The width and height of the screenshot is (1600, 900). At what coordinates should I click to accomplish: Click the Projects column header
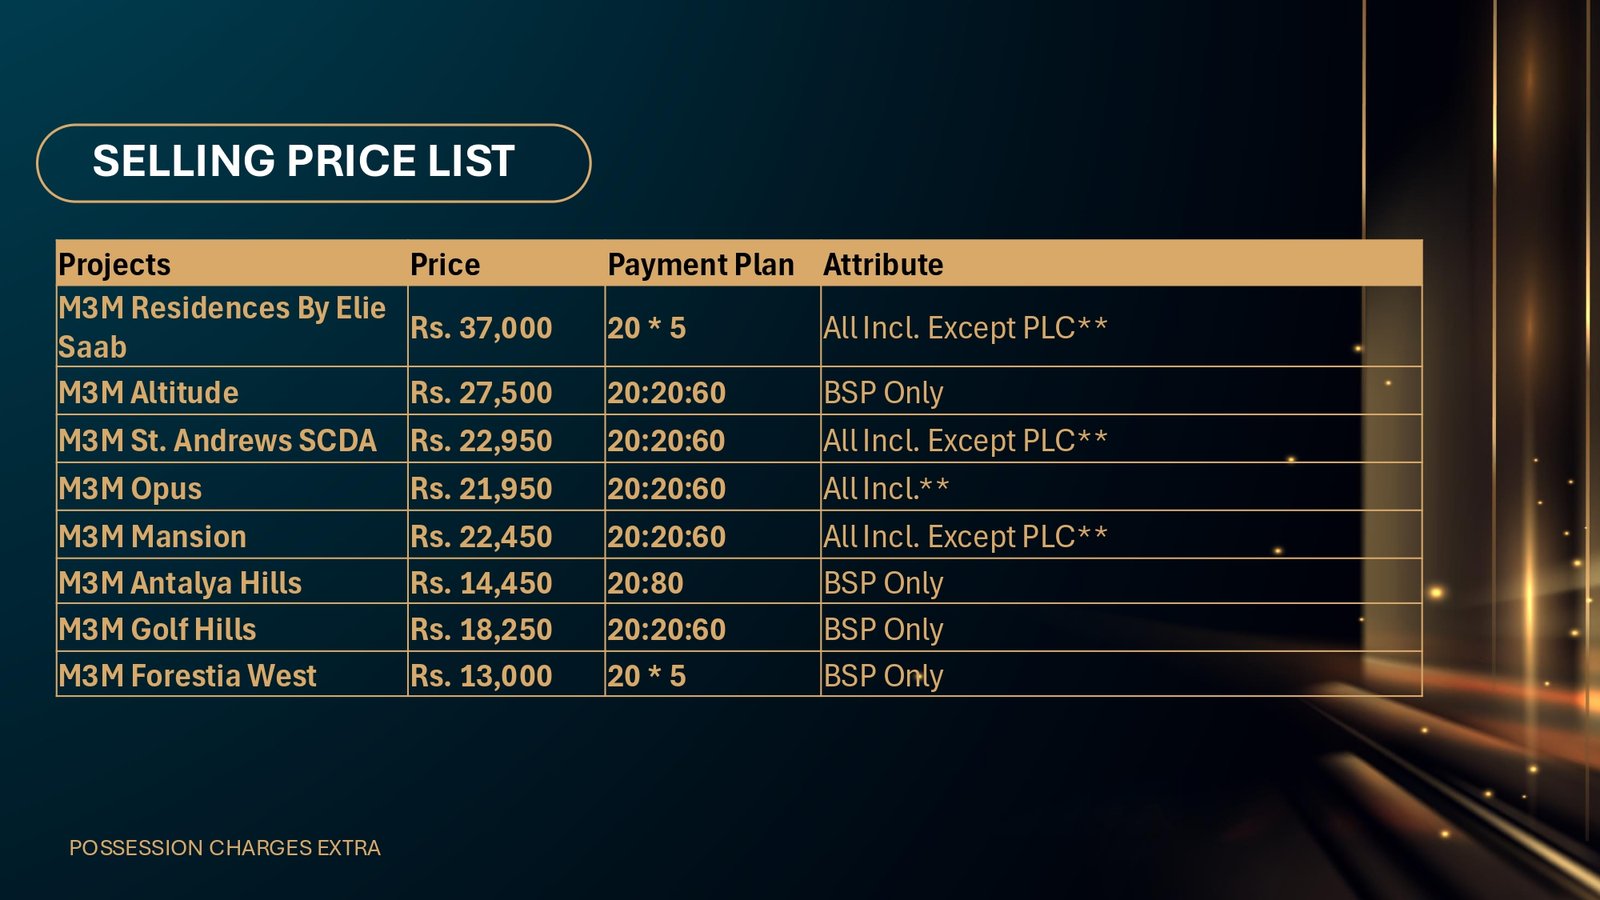pos(115,265)
